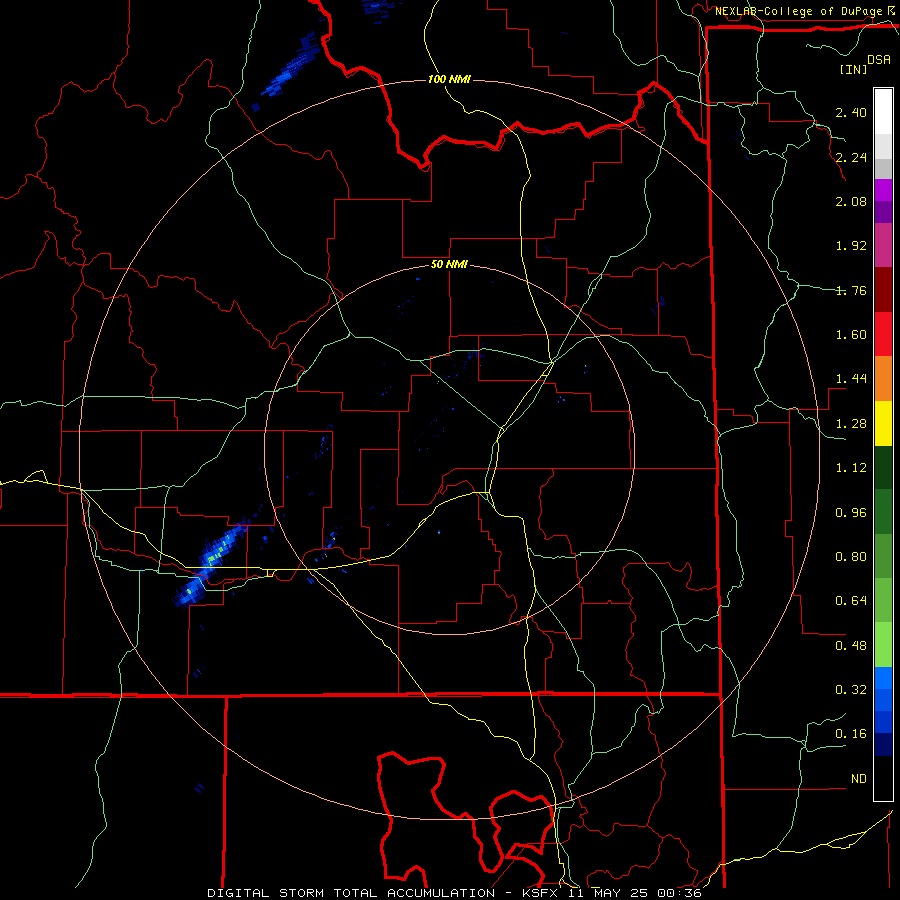Select the 1.28 legend value

click(851, 424)
